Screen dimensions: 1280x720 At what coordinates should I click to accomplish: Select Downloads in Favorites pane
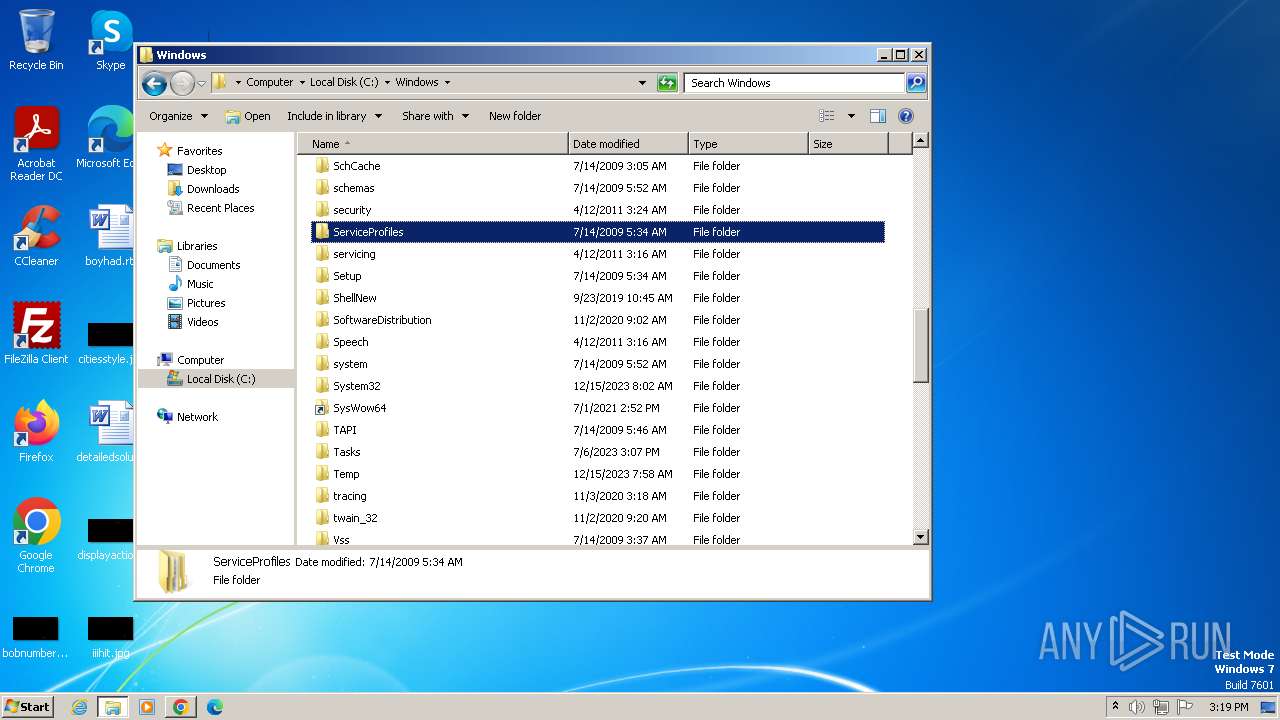(212, 189)
